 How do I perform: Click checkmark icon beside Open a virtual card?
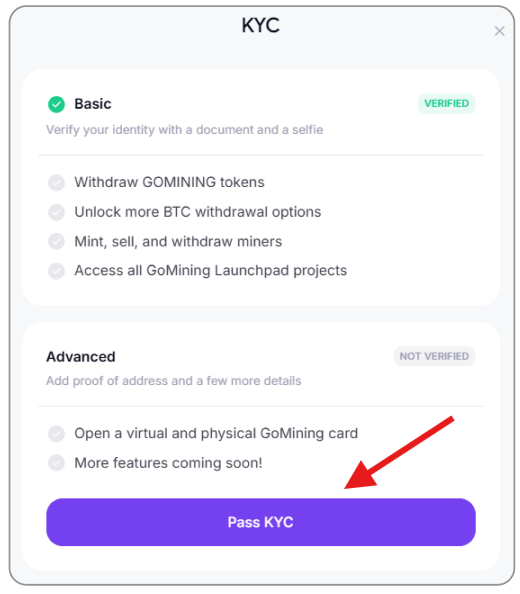tap(56, 434)
